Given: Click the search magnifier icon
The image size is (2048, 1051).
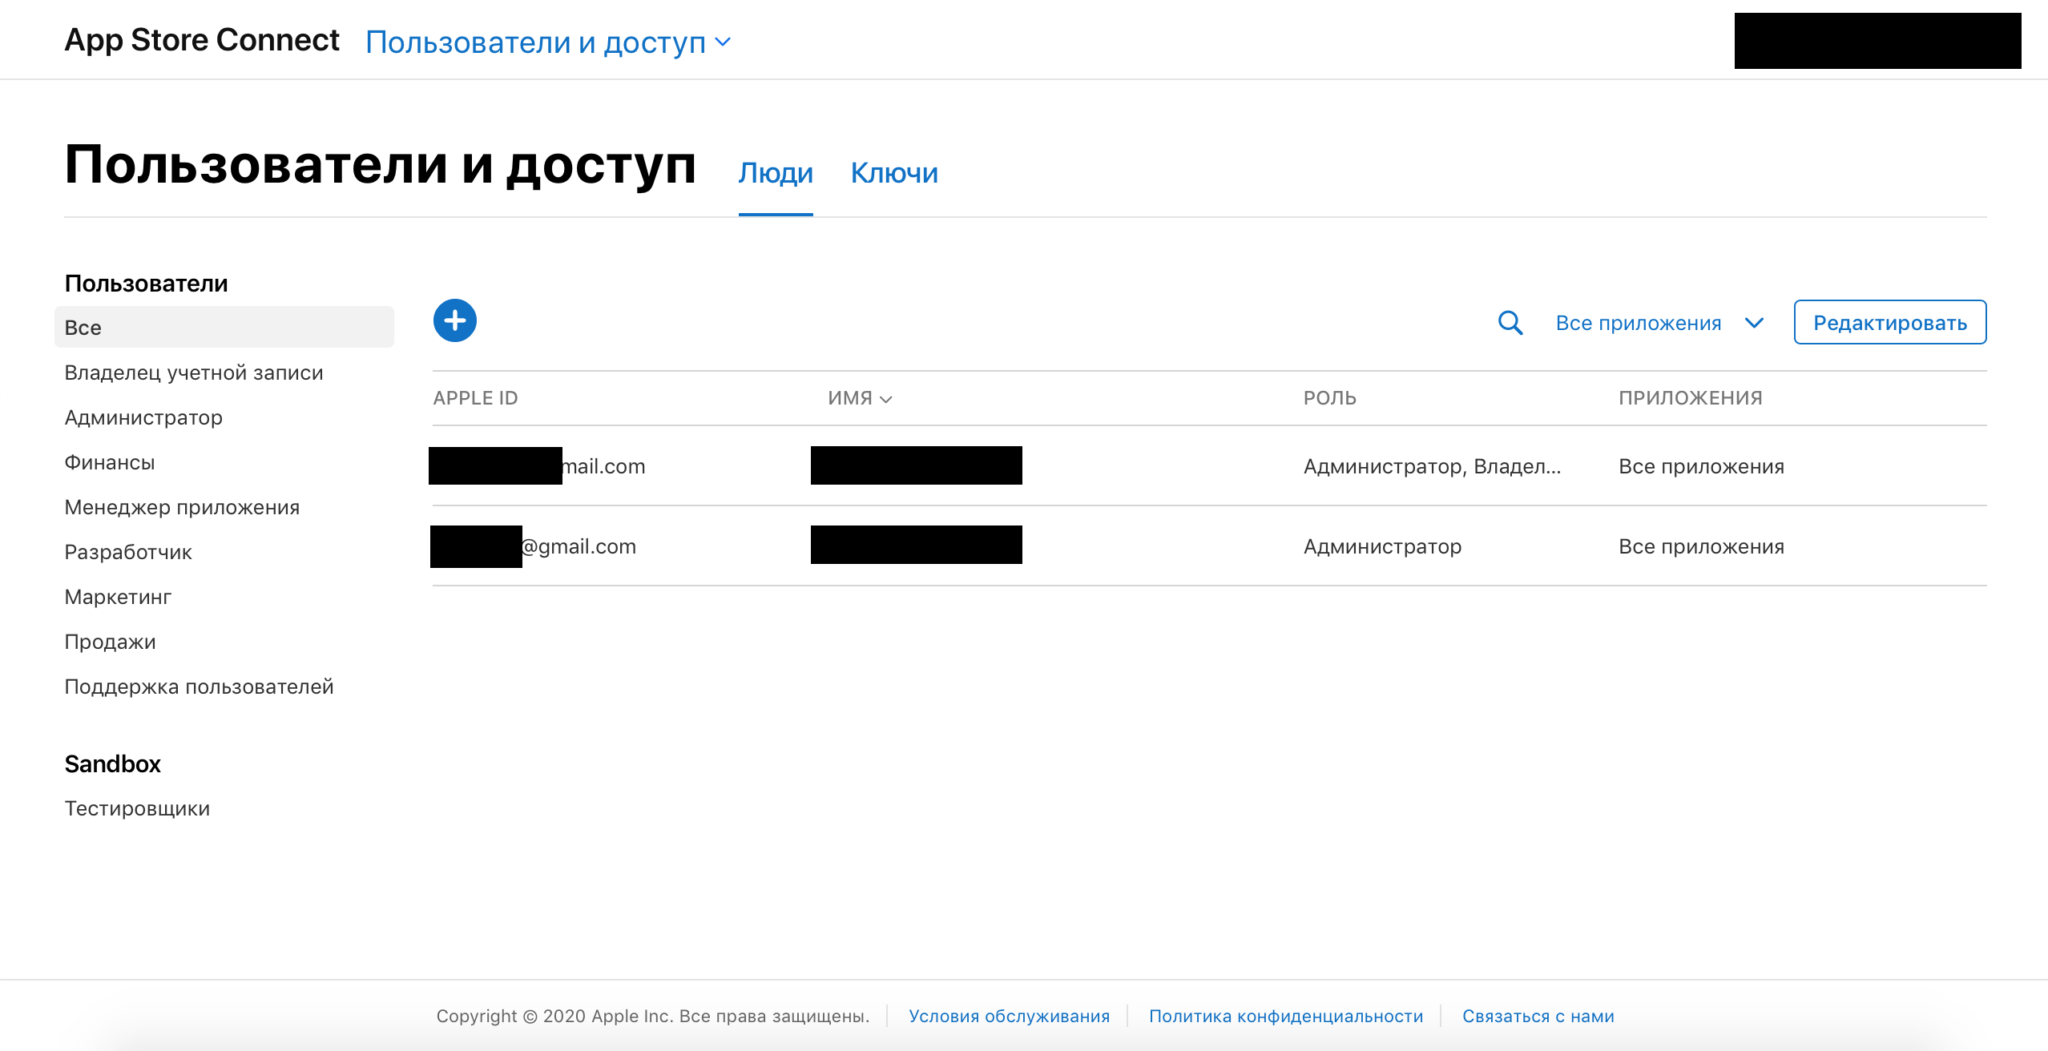Looking at the screenshot, I should [1510, 323].
